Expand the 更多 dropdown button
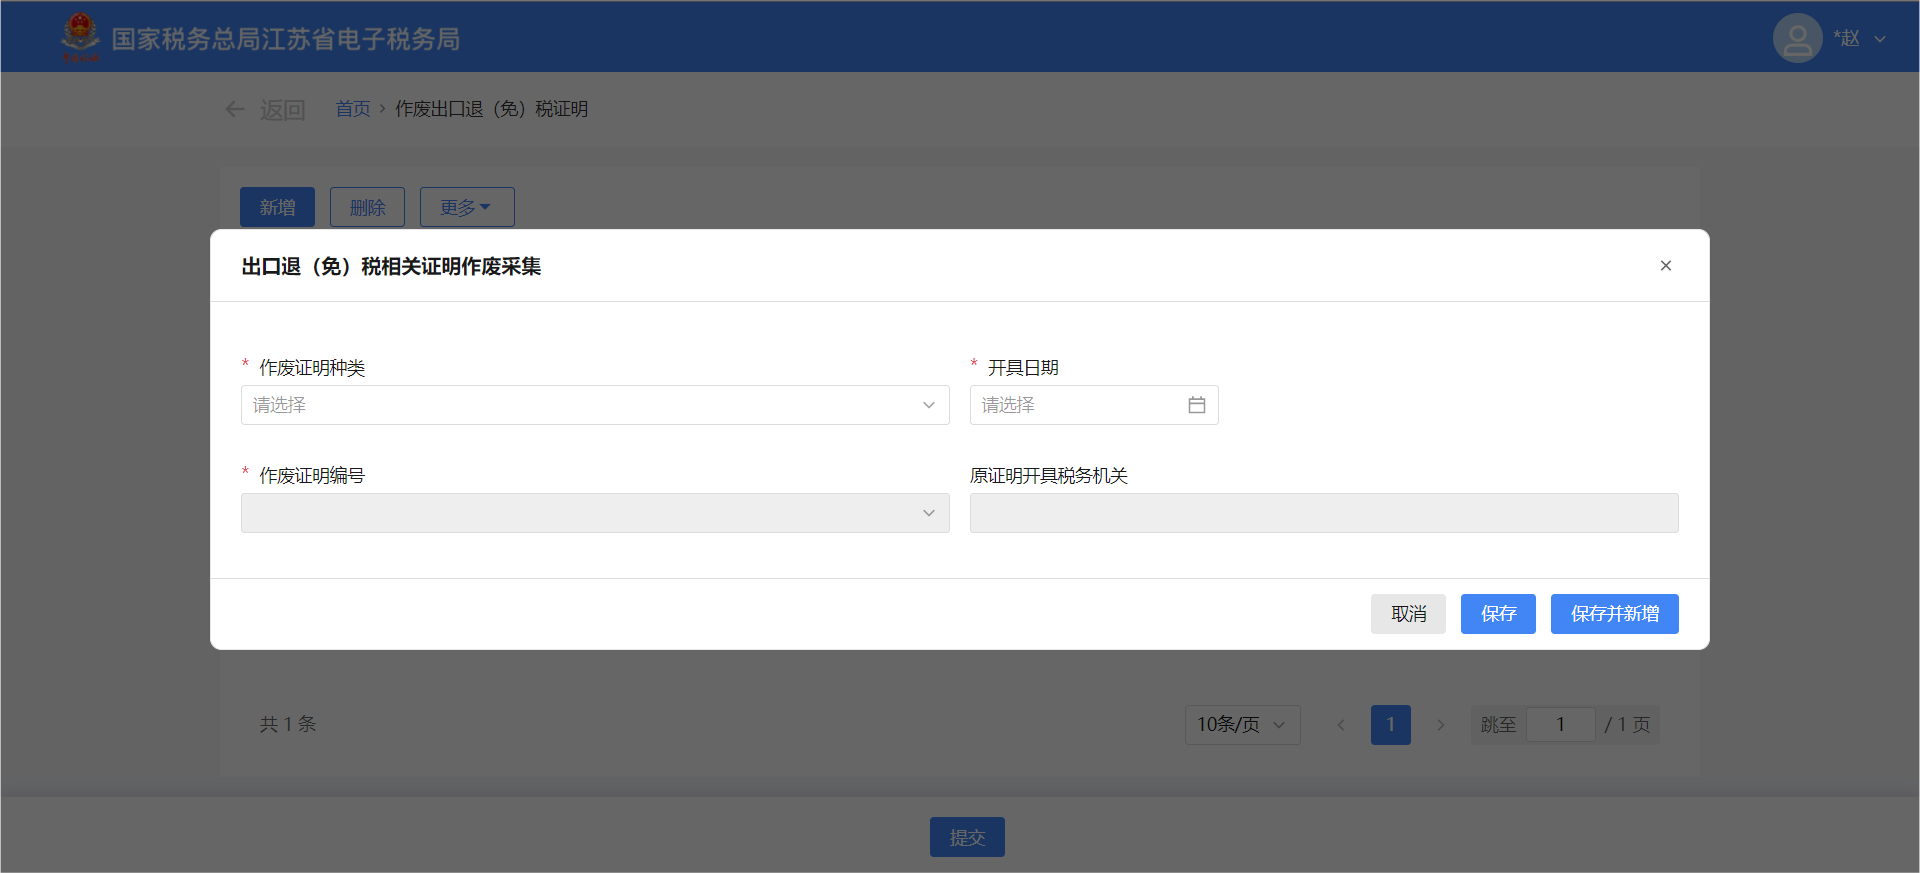 pos(467,207)
